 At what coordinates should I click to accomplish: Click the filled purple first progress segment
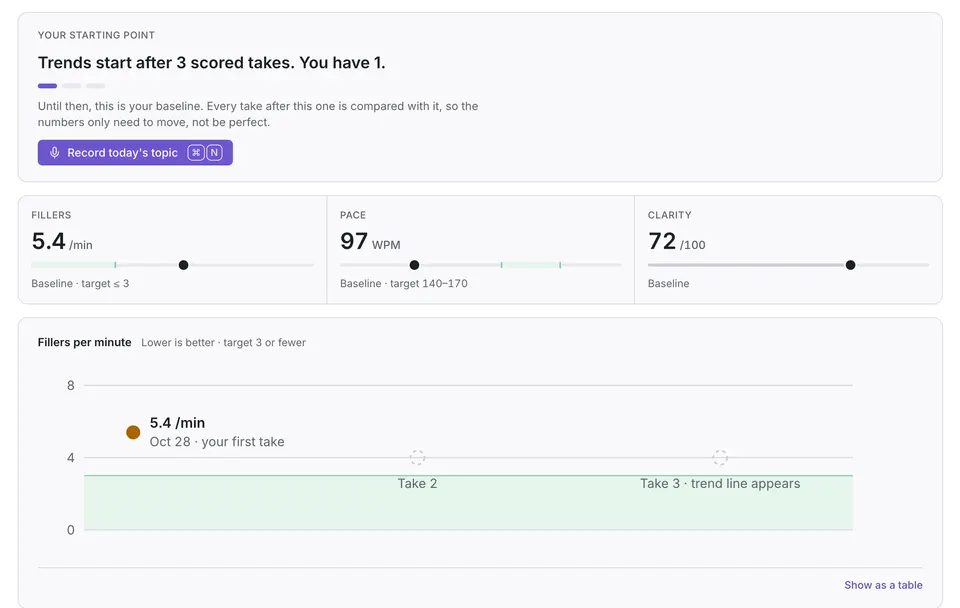click(x=47, y=86)
